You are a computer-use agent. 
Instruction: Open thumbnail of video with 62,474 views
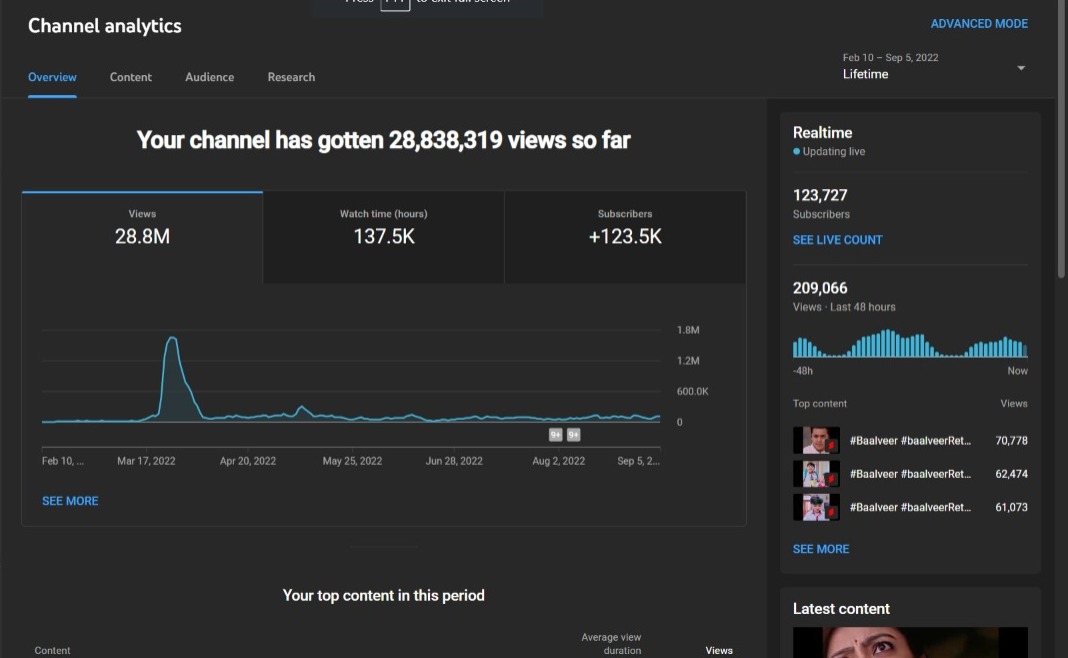pos(816,474)
